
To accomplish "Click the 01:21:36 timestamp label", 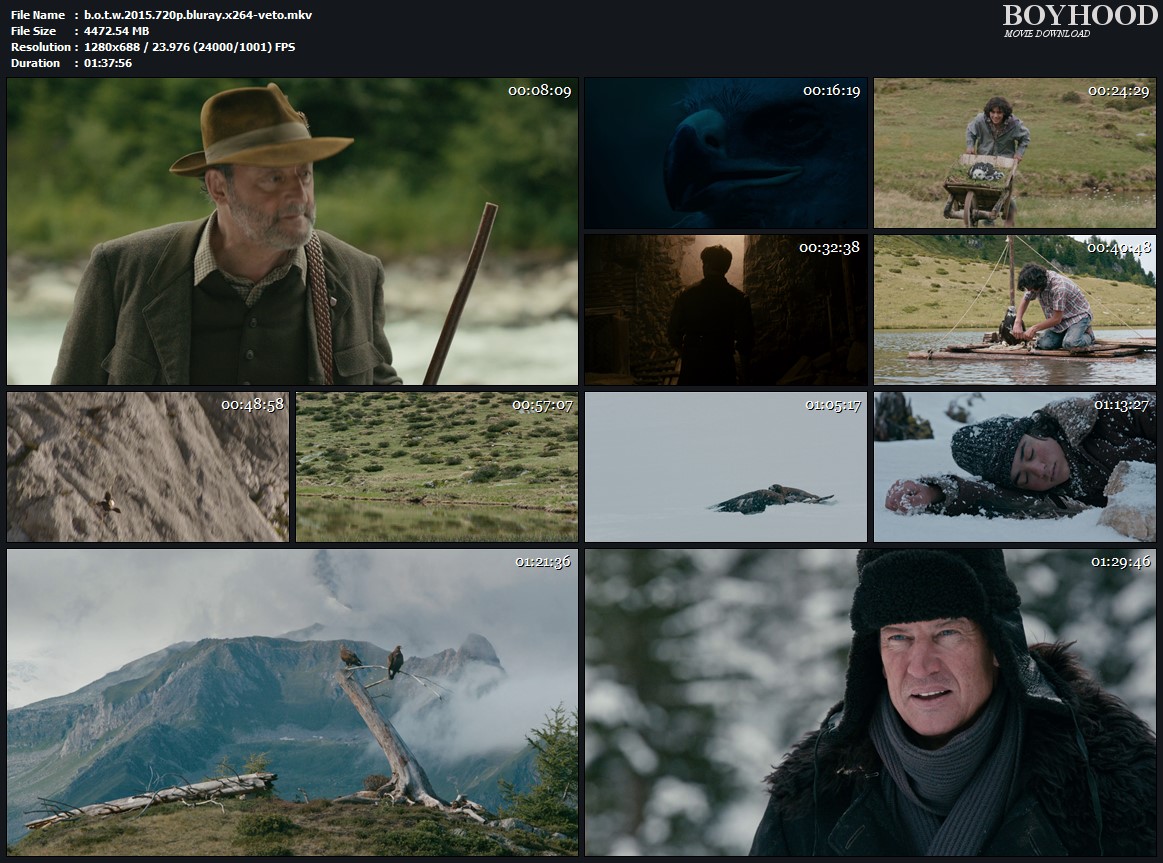I will 542,562.
